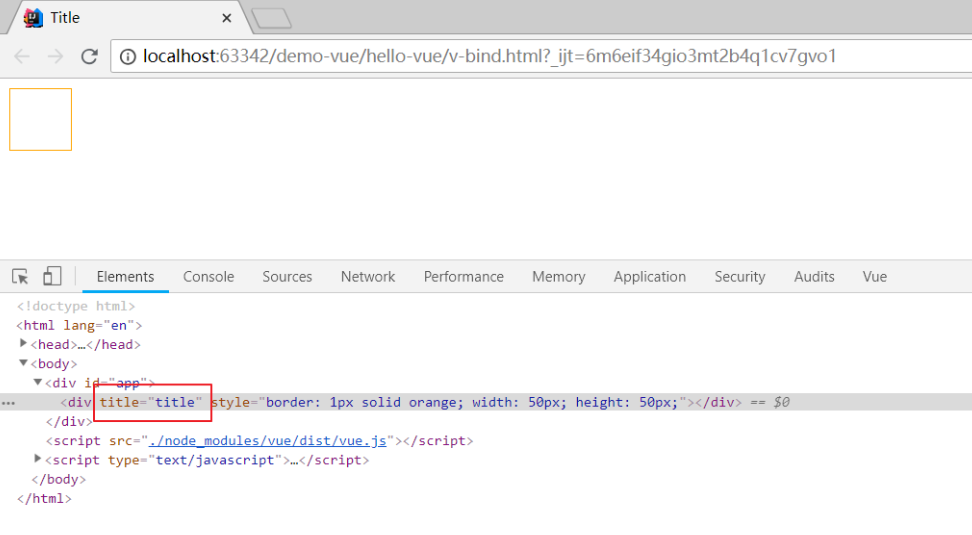Open the Audits tab
The width and height of the screenshot is (972, 535).
coord(814,276)
